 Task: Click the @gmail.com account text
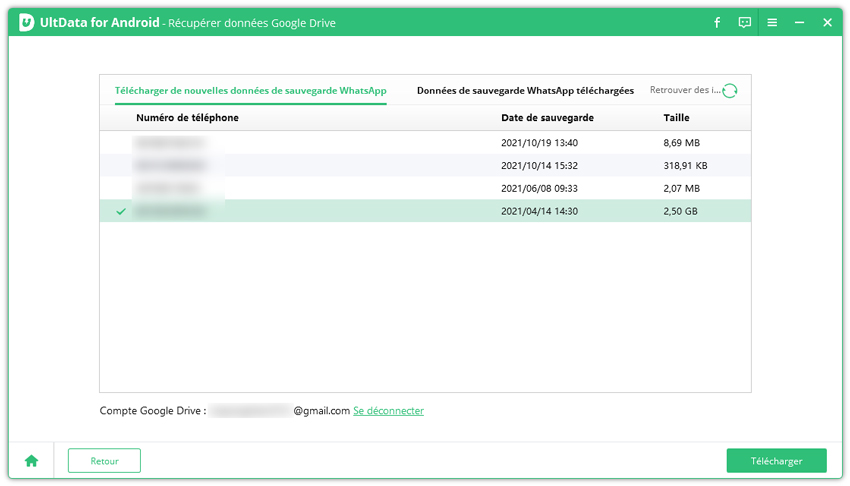[x=322, y=411]
